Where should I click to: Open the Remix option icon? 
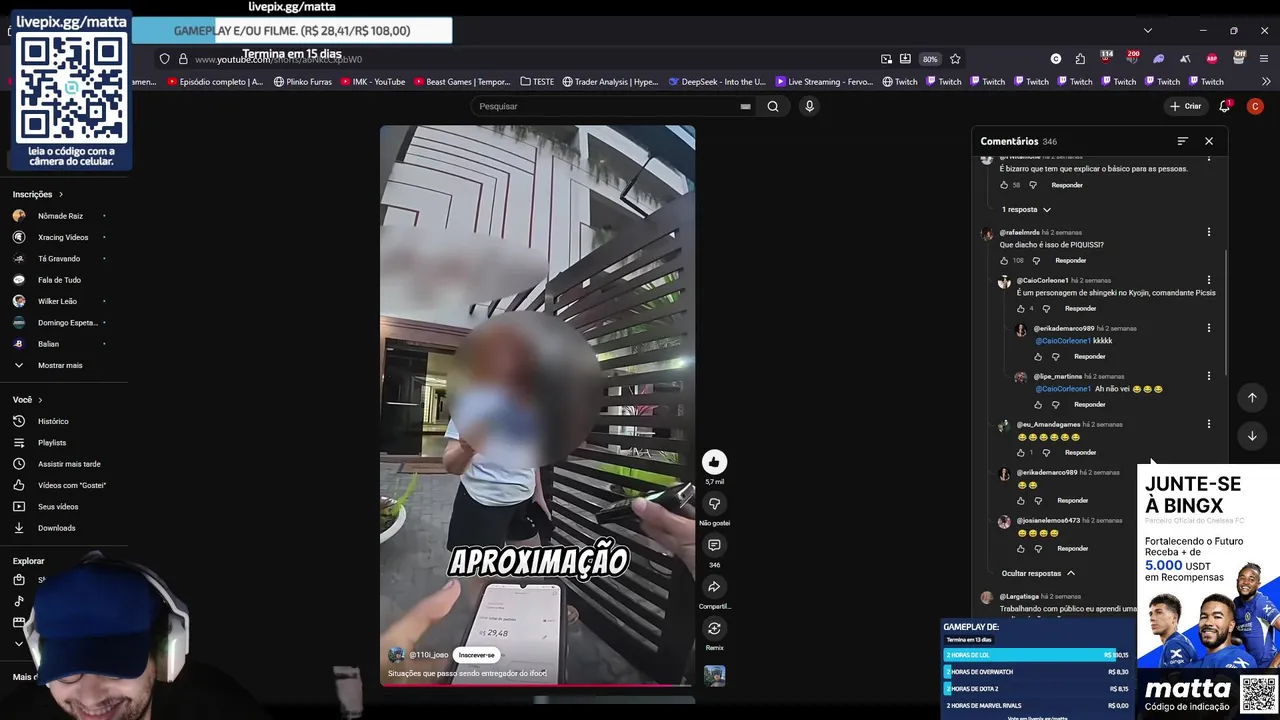(x=714, y=629)
